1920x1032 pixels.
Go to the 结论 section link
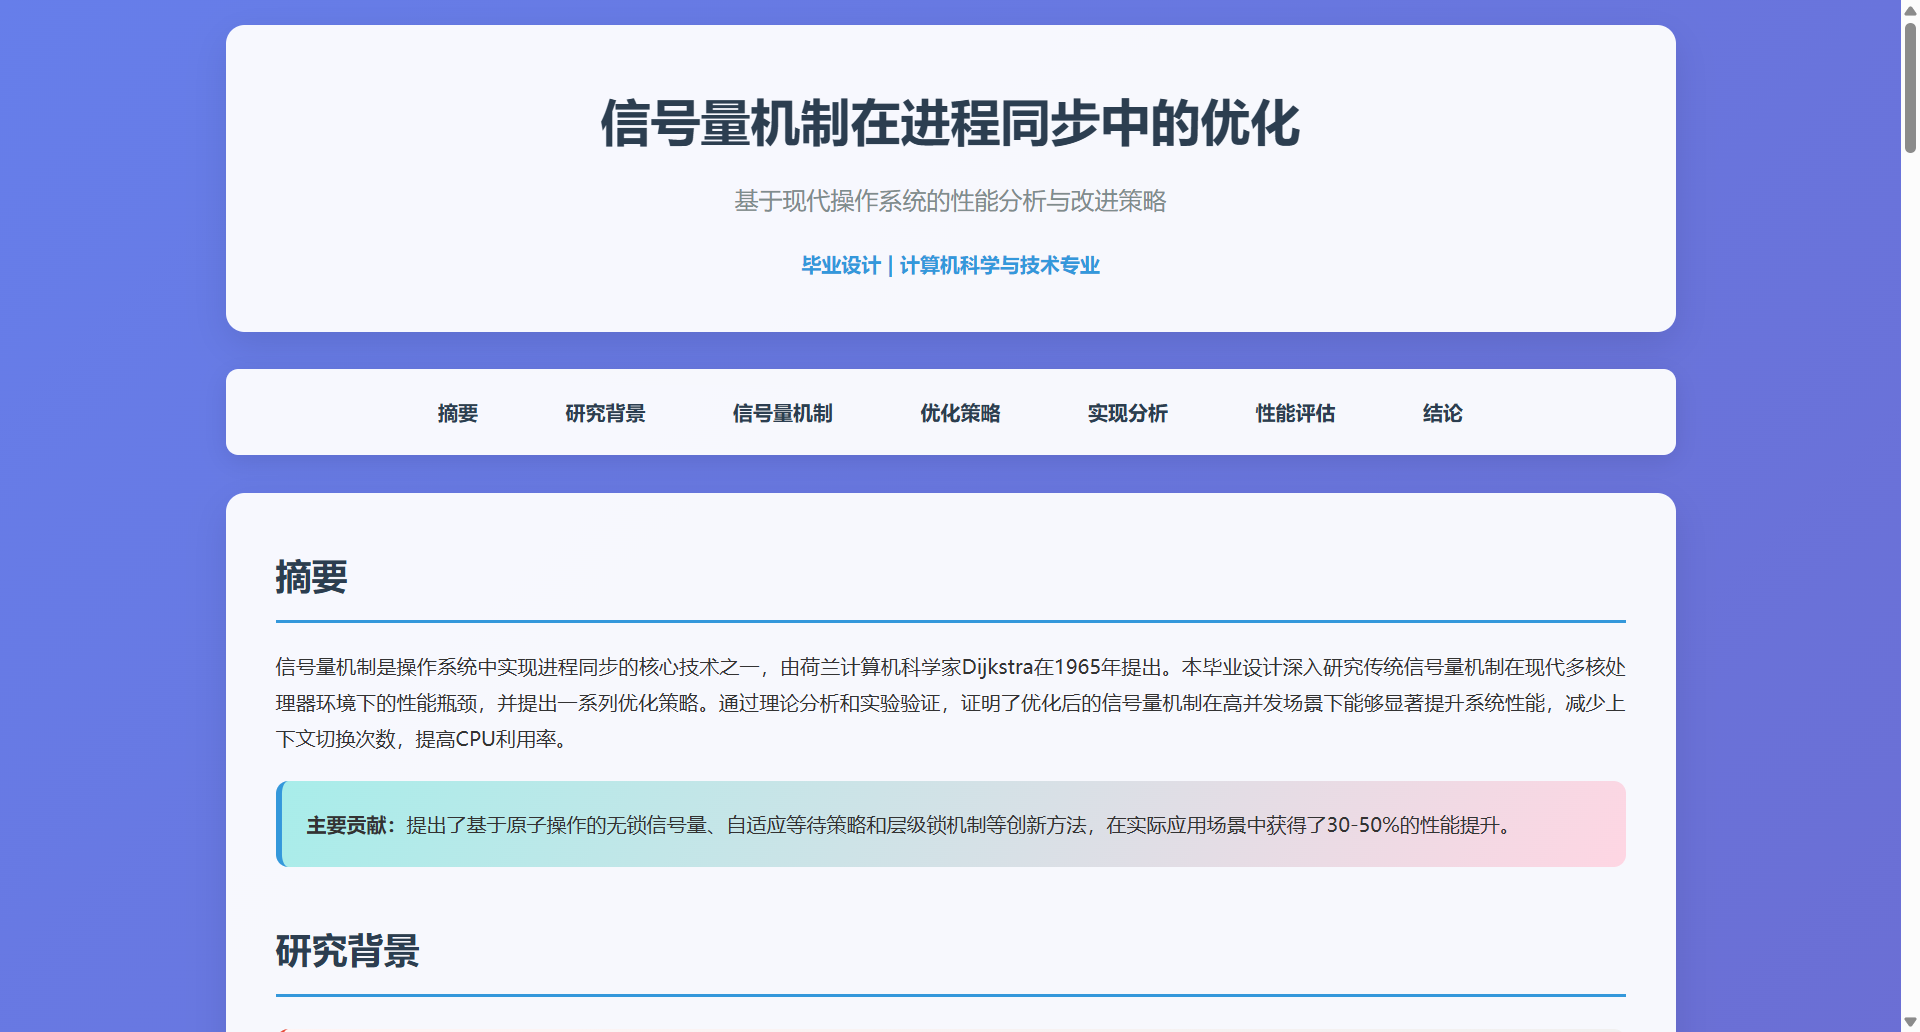click(1442, 413)
